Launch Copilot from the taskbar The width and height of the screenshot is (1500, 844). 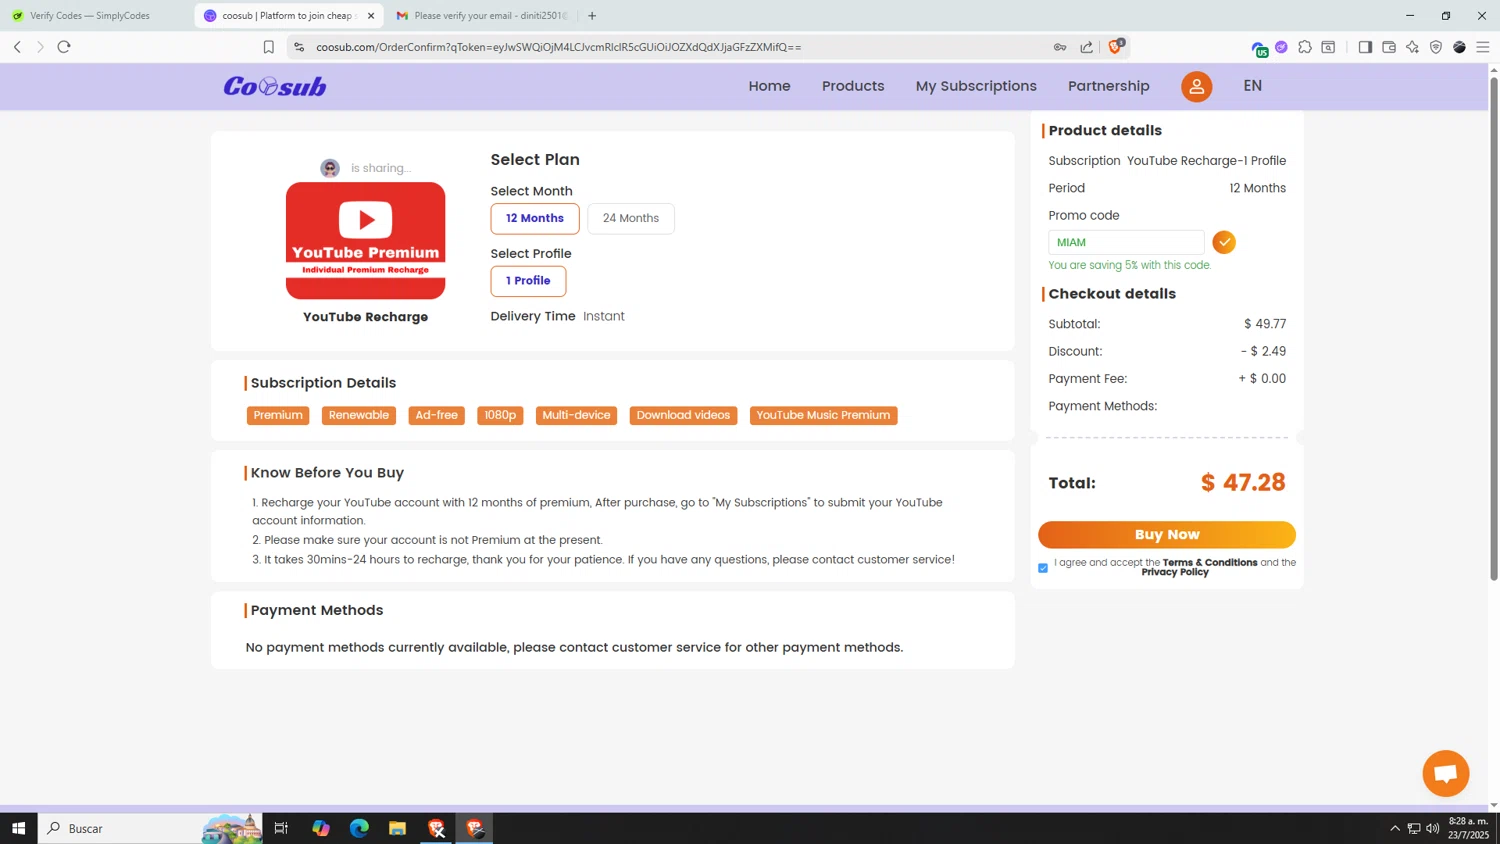pyautogui.click(x=320, y=828)
